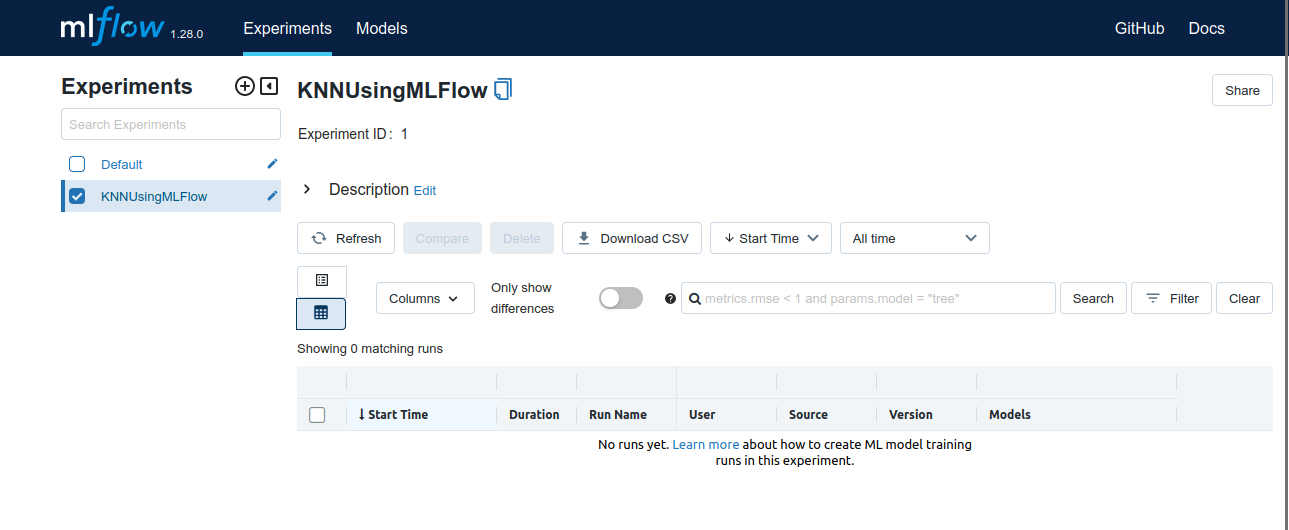This screenshot has height=530, width=1289.
Task: Open the Filter options
Action: (1172, 298)
